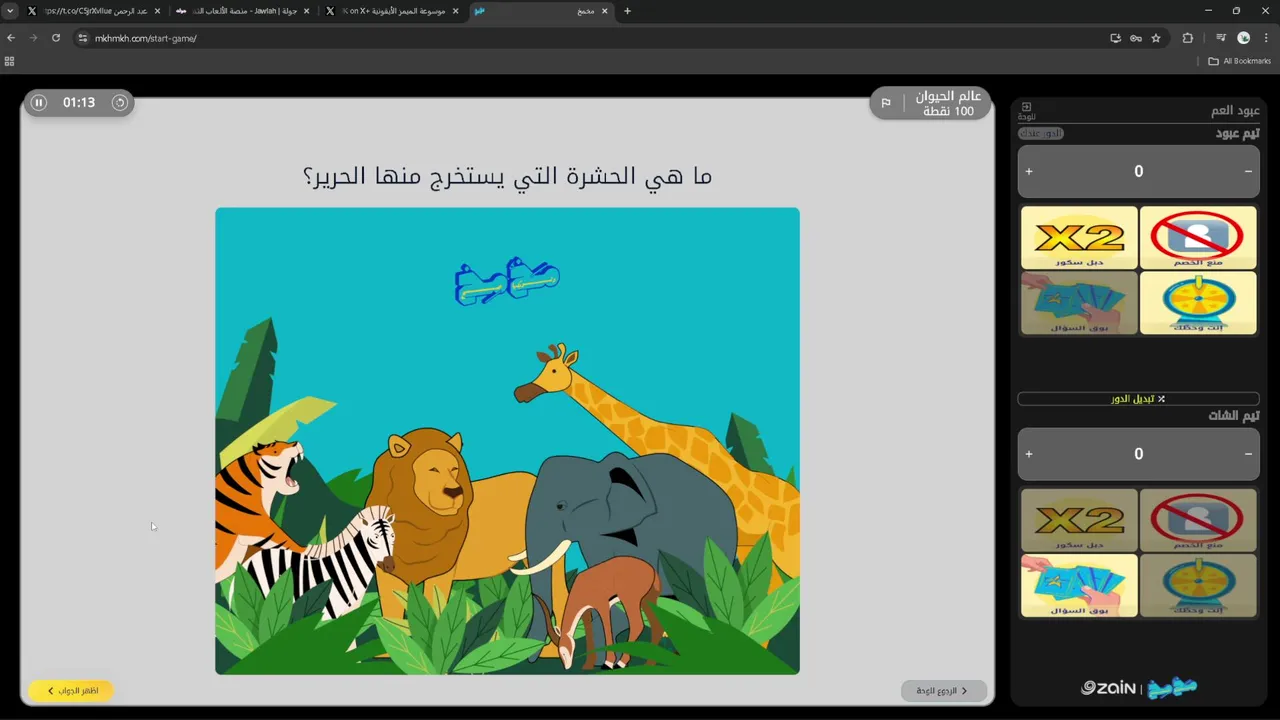The height and width of the screenshot is (720, 1280).
Task: Go back in browser history
Action: pos(11,38)
